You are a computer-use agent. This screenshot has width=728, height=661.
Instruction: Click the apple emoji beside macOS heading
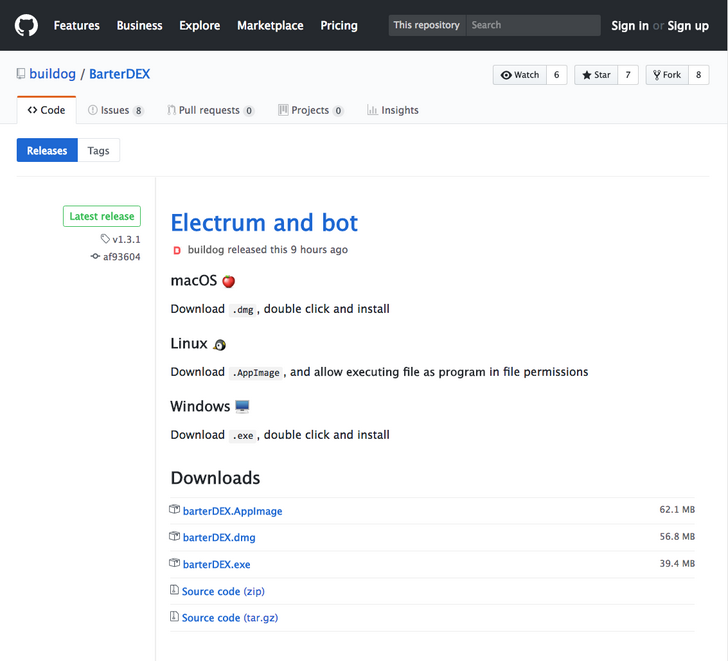point(228,281)
